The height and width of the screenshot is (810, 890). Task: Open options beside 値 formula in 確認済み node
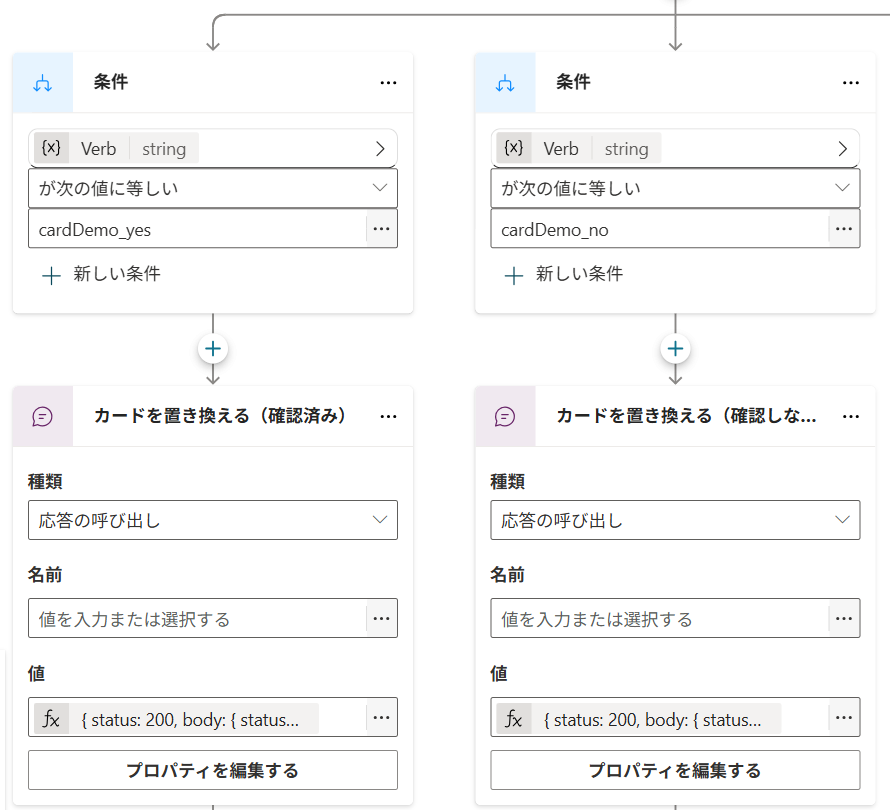(381, 717)
